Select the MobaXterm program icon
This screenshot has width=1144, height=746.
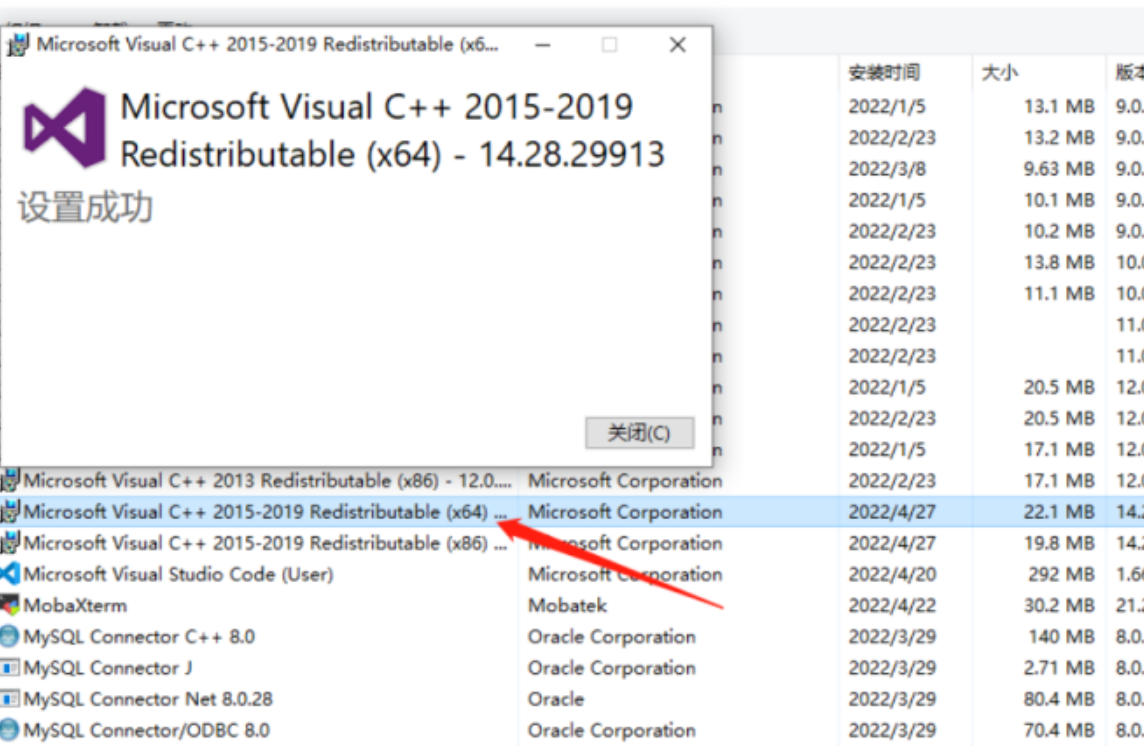coord(11,605)
